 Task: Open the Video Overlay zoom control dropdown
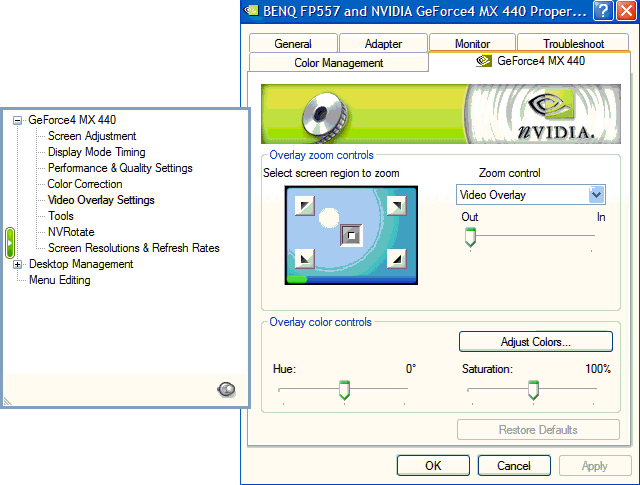[597, 195]
